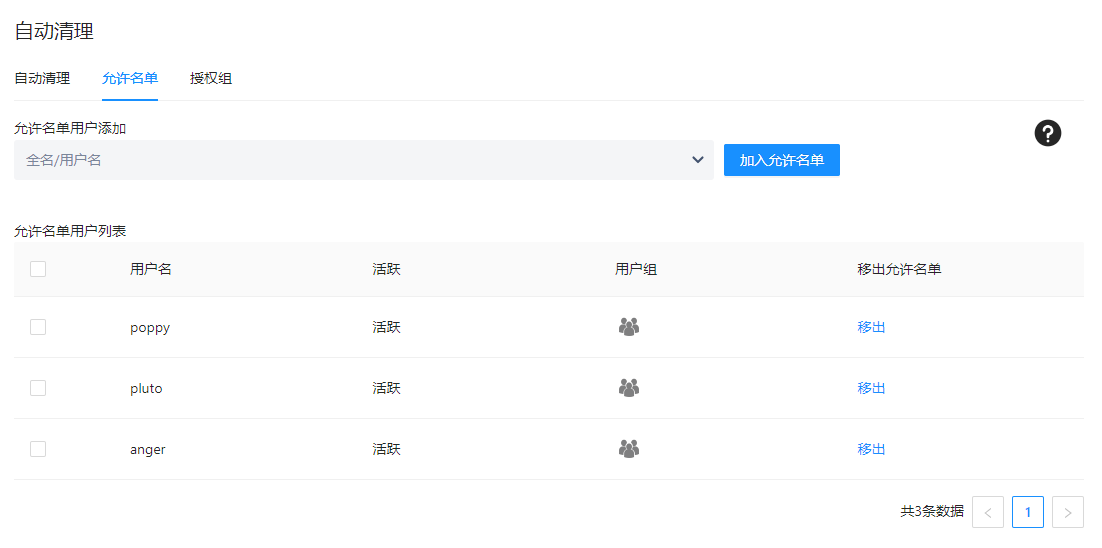The height and width of the screenshot is (548, 1102).
Task: Click page number 1 button
Action: click(x=1028, y=512)
